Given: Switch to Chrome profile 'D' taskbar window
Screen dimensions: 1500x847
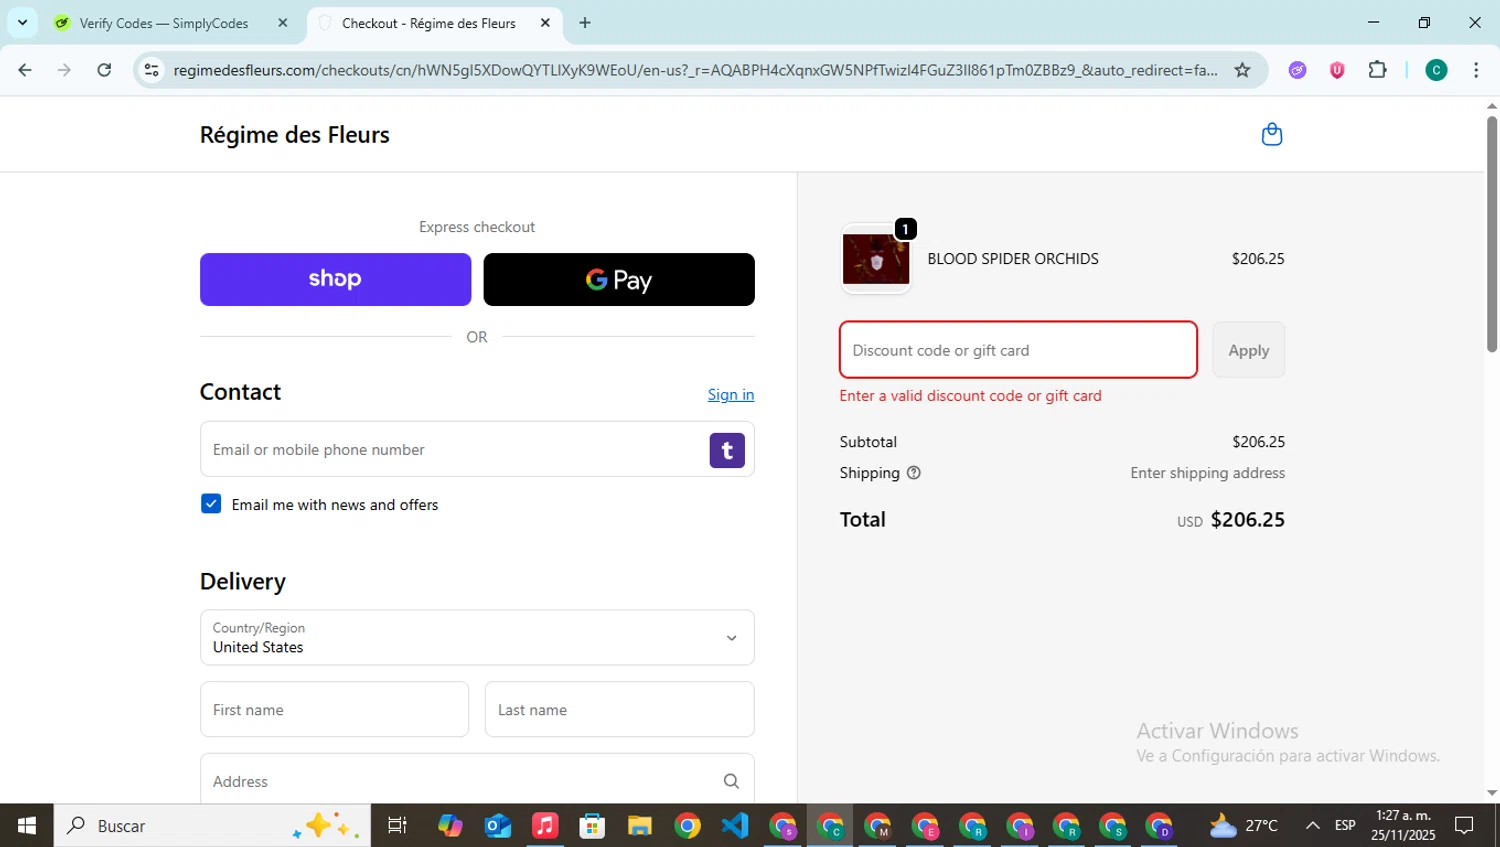Looking at the screenshot, I should pyautogui.click(x=1159, y=826).
